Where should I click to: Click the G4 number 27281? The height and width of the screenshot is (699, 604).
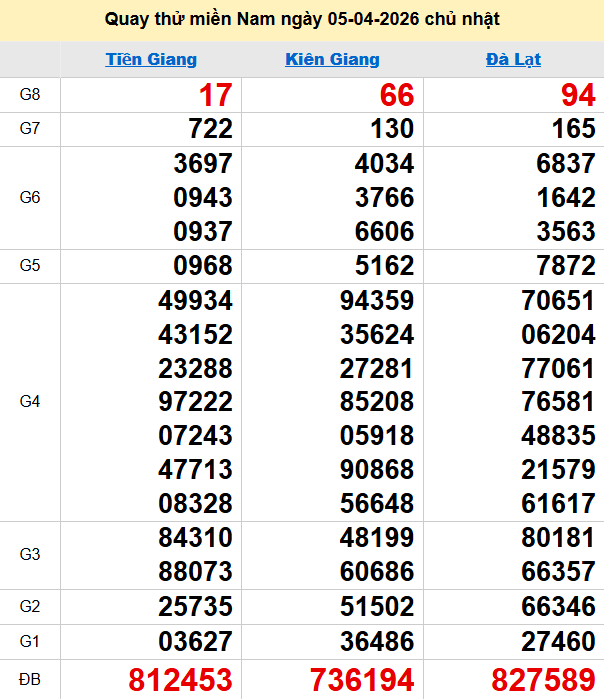[377, 369]
